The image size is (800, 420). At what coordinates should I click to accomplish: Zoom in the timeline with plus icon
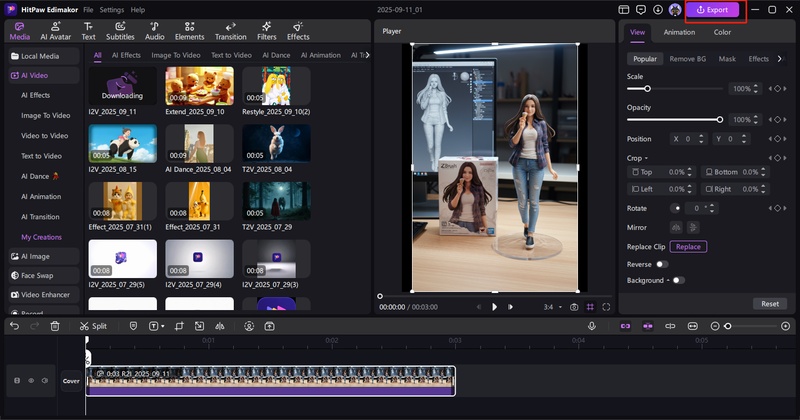786,326
